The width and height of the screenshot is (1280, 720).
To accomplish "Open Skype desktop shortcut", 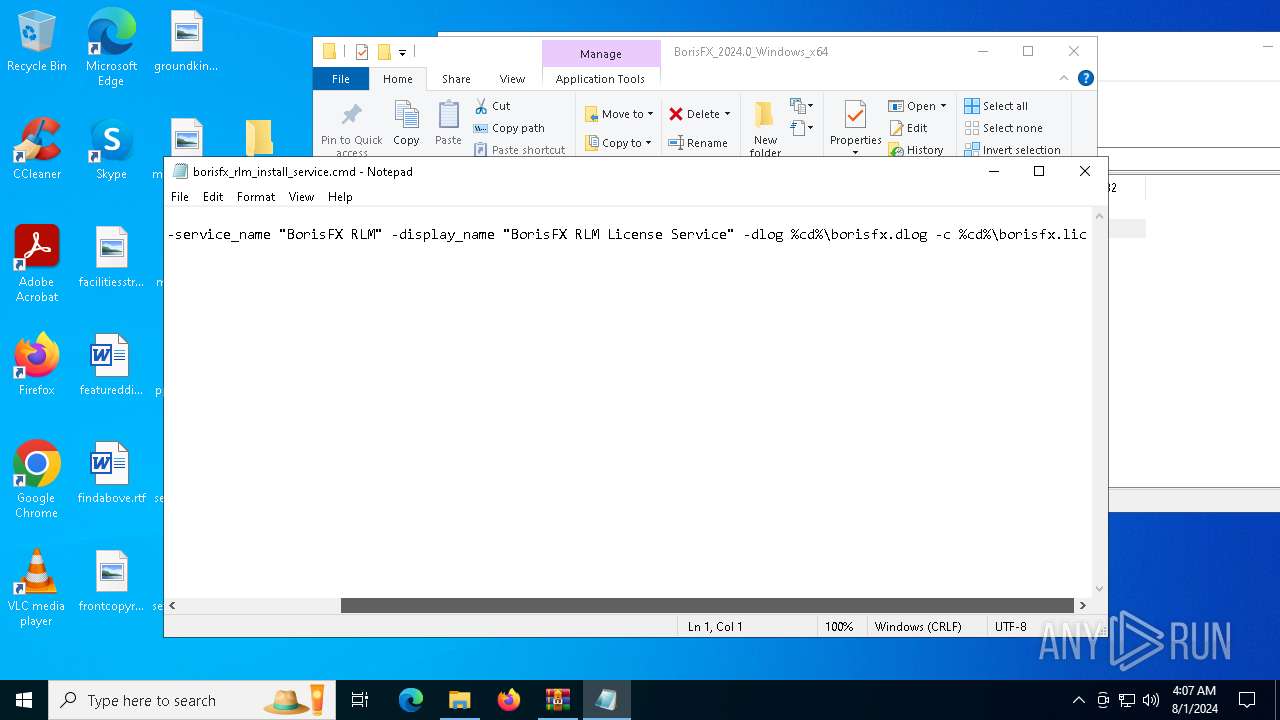I will click(111, 150).
